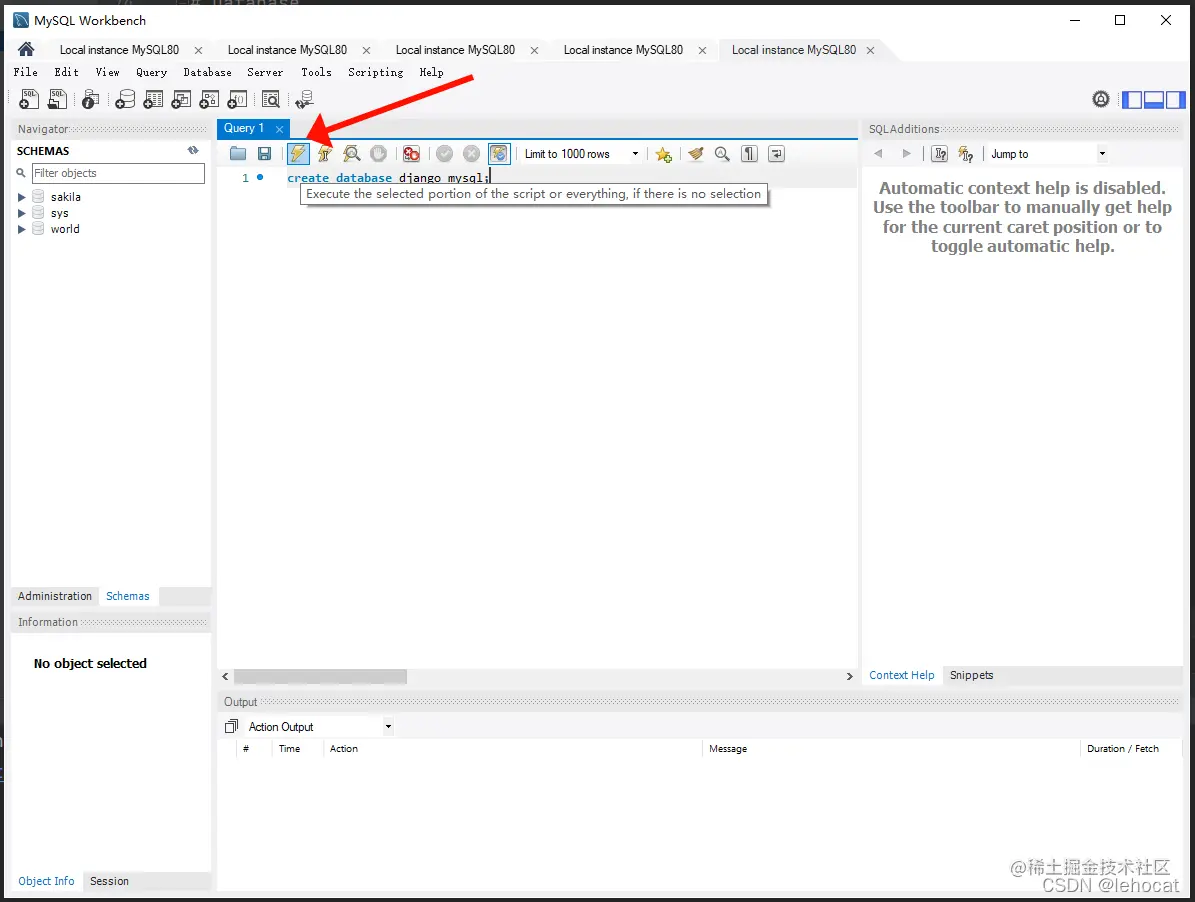Viewport: 1195px width, 902px height.
Task: Click the Filter objects search field
Action: (118, 173)
